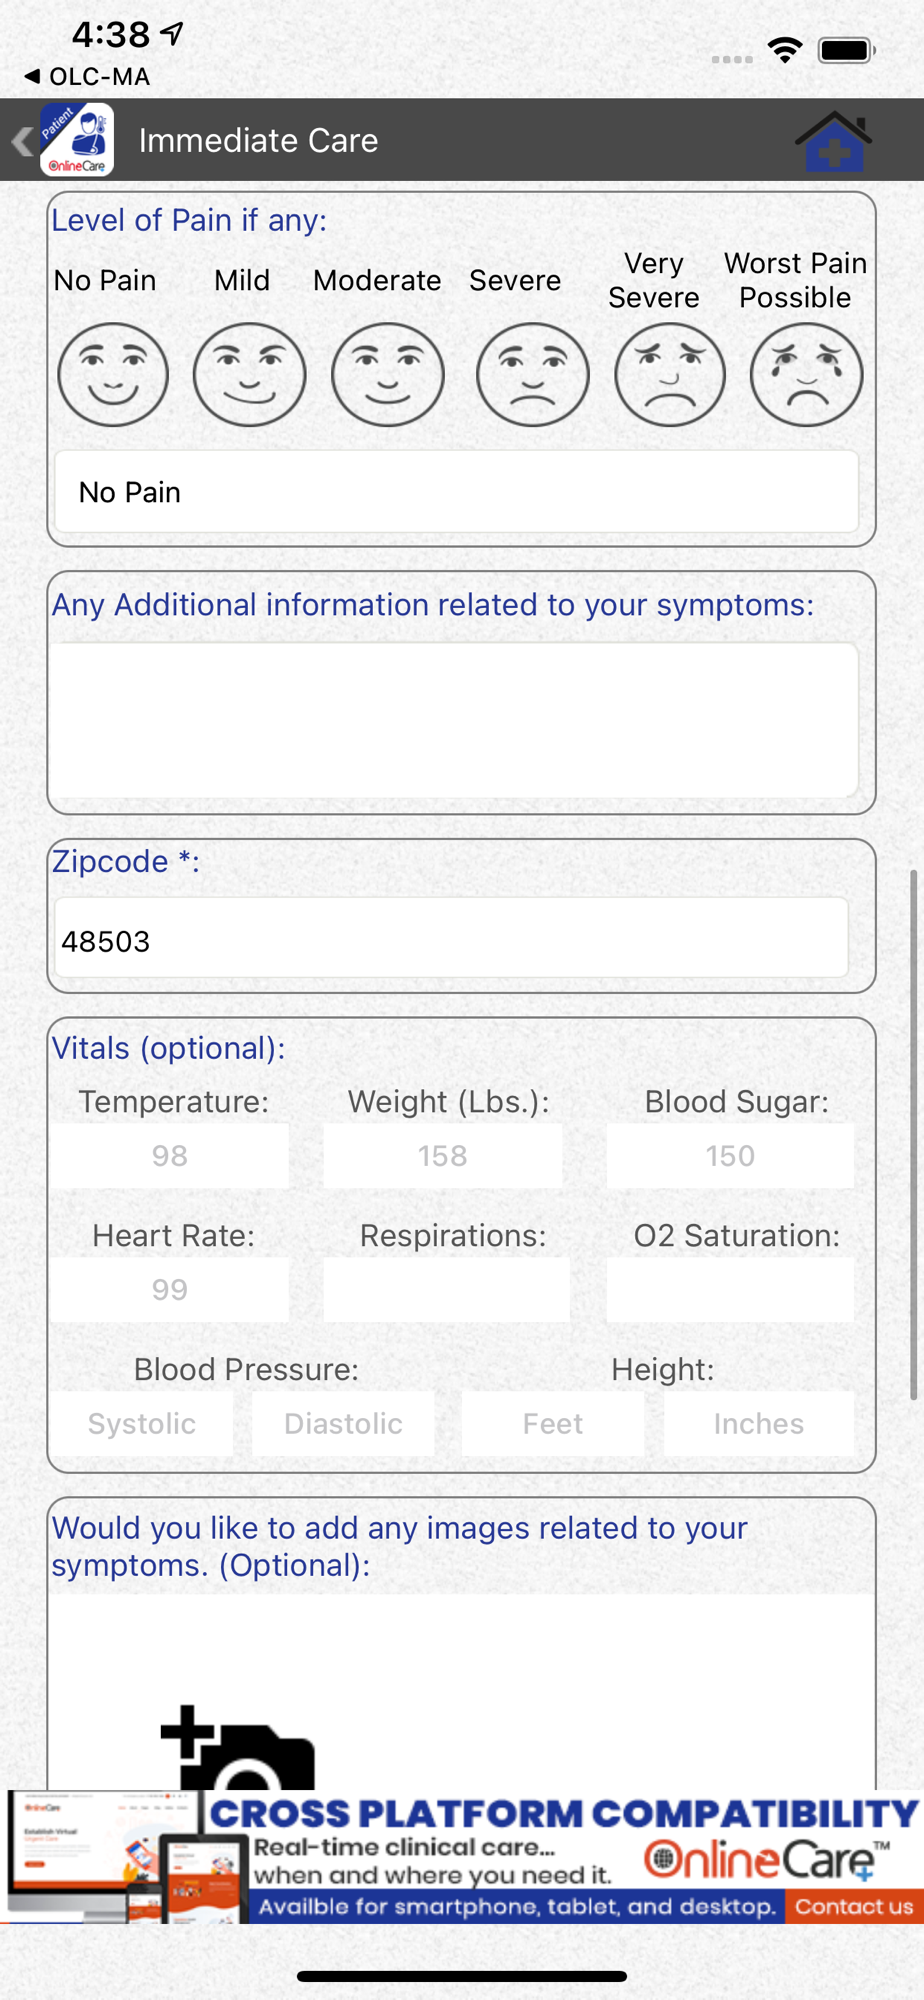924x2000 pixels.
Task: Tap the home icon in header
Action: pos(834,141)
